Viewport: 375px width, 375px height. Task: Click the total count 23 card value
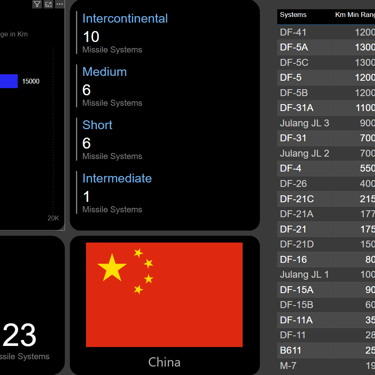pyautogui.click(x=20, y=335)
